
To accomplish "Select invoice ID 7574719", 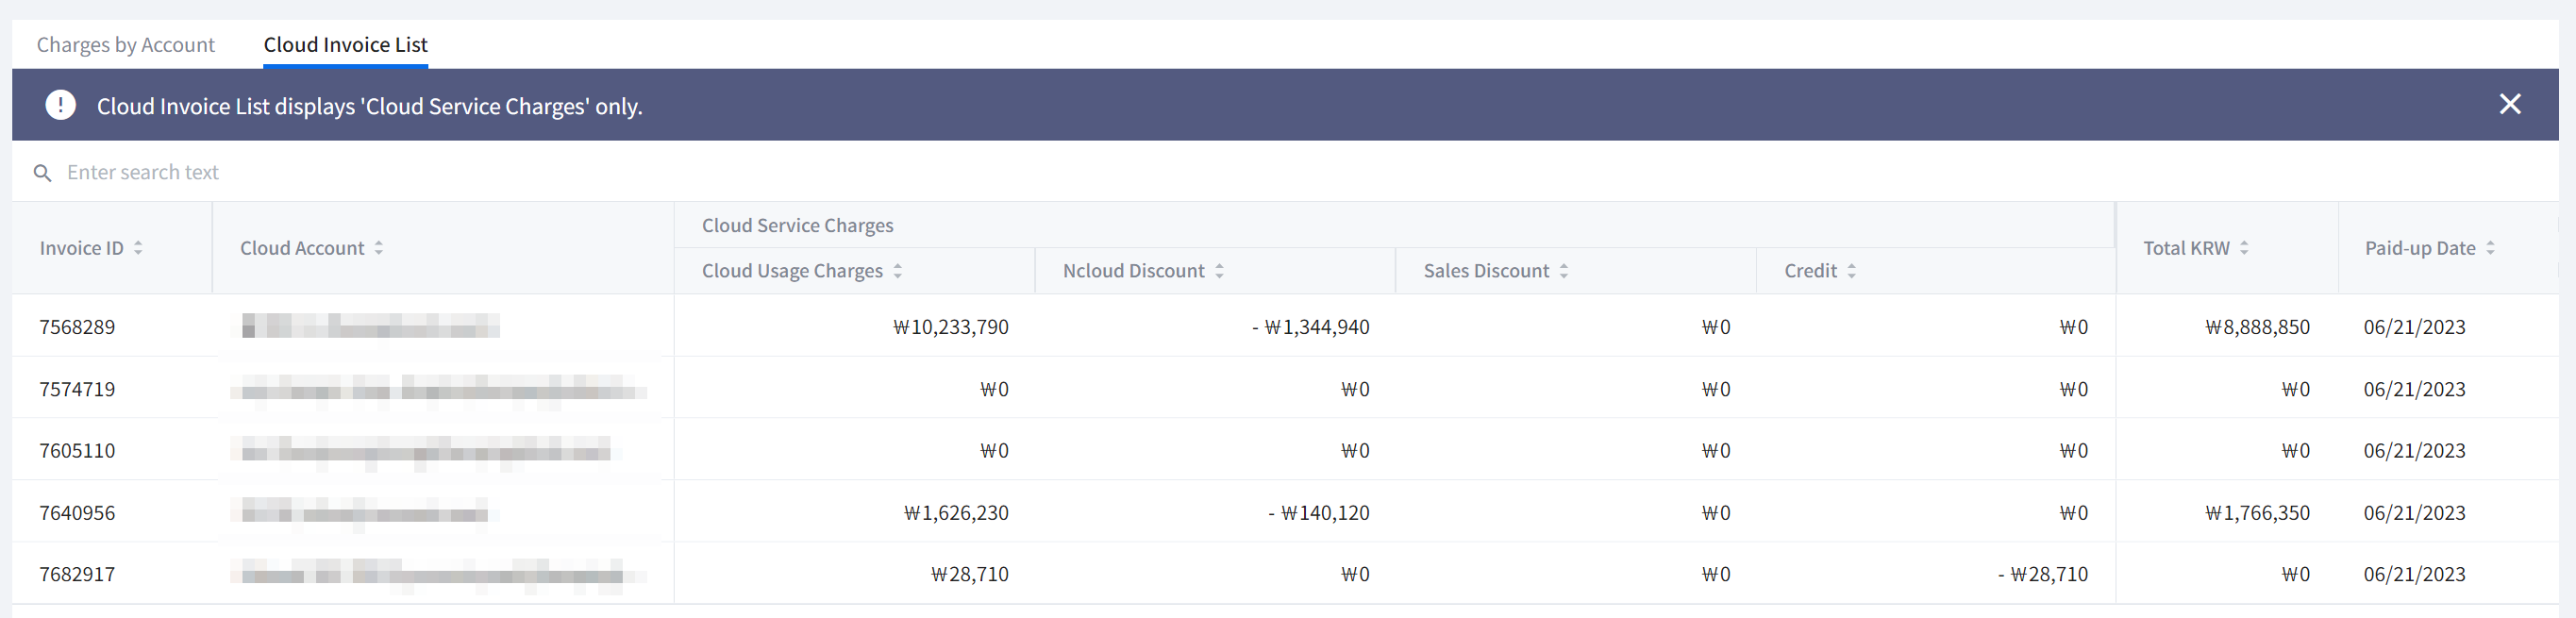I will [x=77, y=389].
